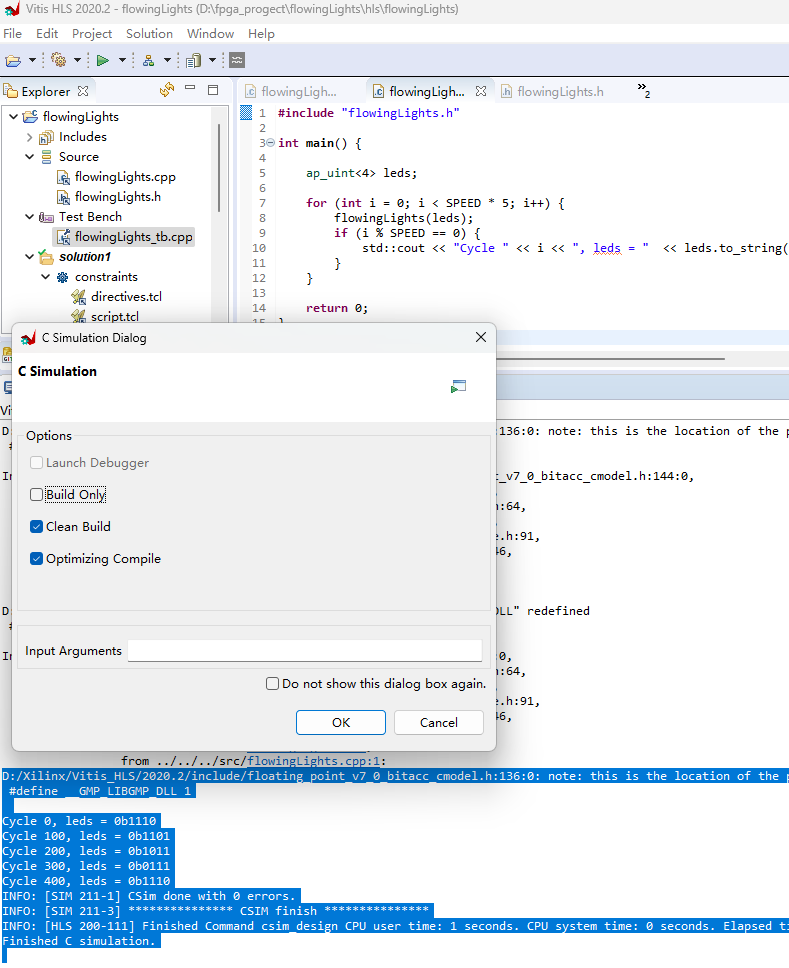Uncheck the Clean Build checkbox
Image resolution: width=789 pixels, height=968 pixels.
(36, 527)
